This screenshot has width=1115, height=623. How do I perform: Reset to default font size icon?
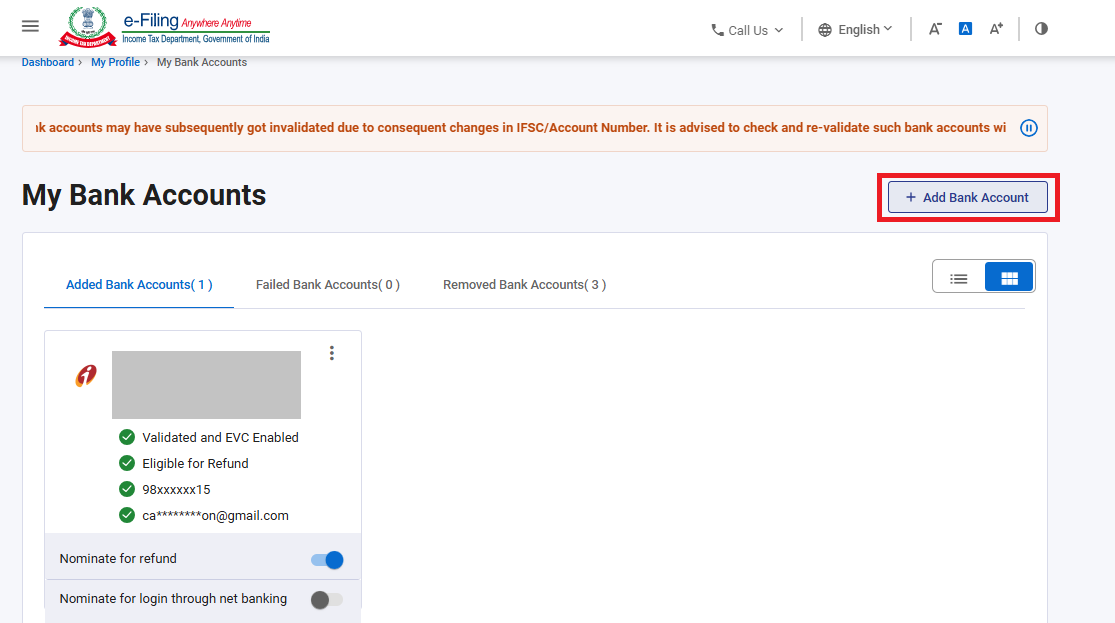965,29
